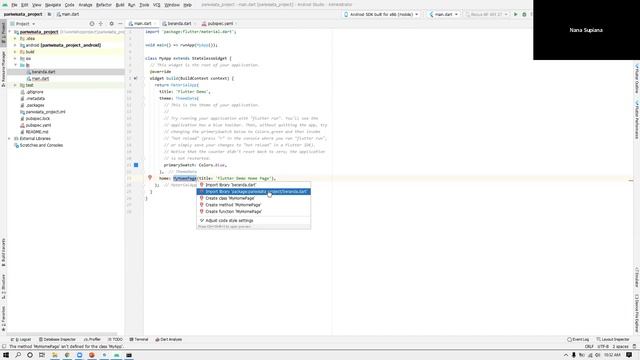
Task: Collapse the lib folder
Action: tap(16, 65)
